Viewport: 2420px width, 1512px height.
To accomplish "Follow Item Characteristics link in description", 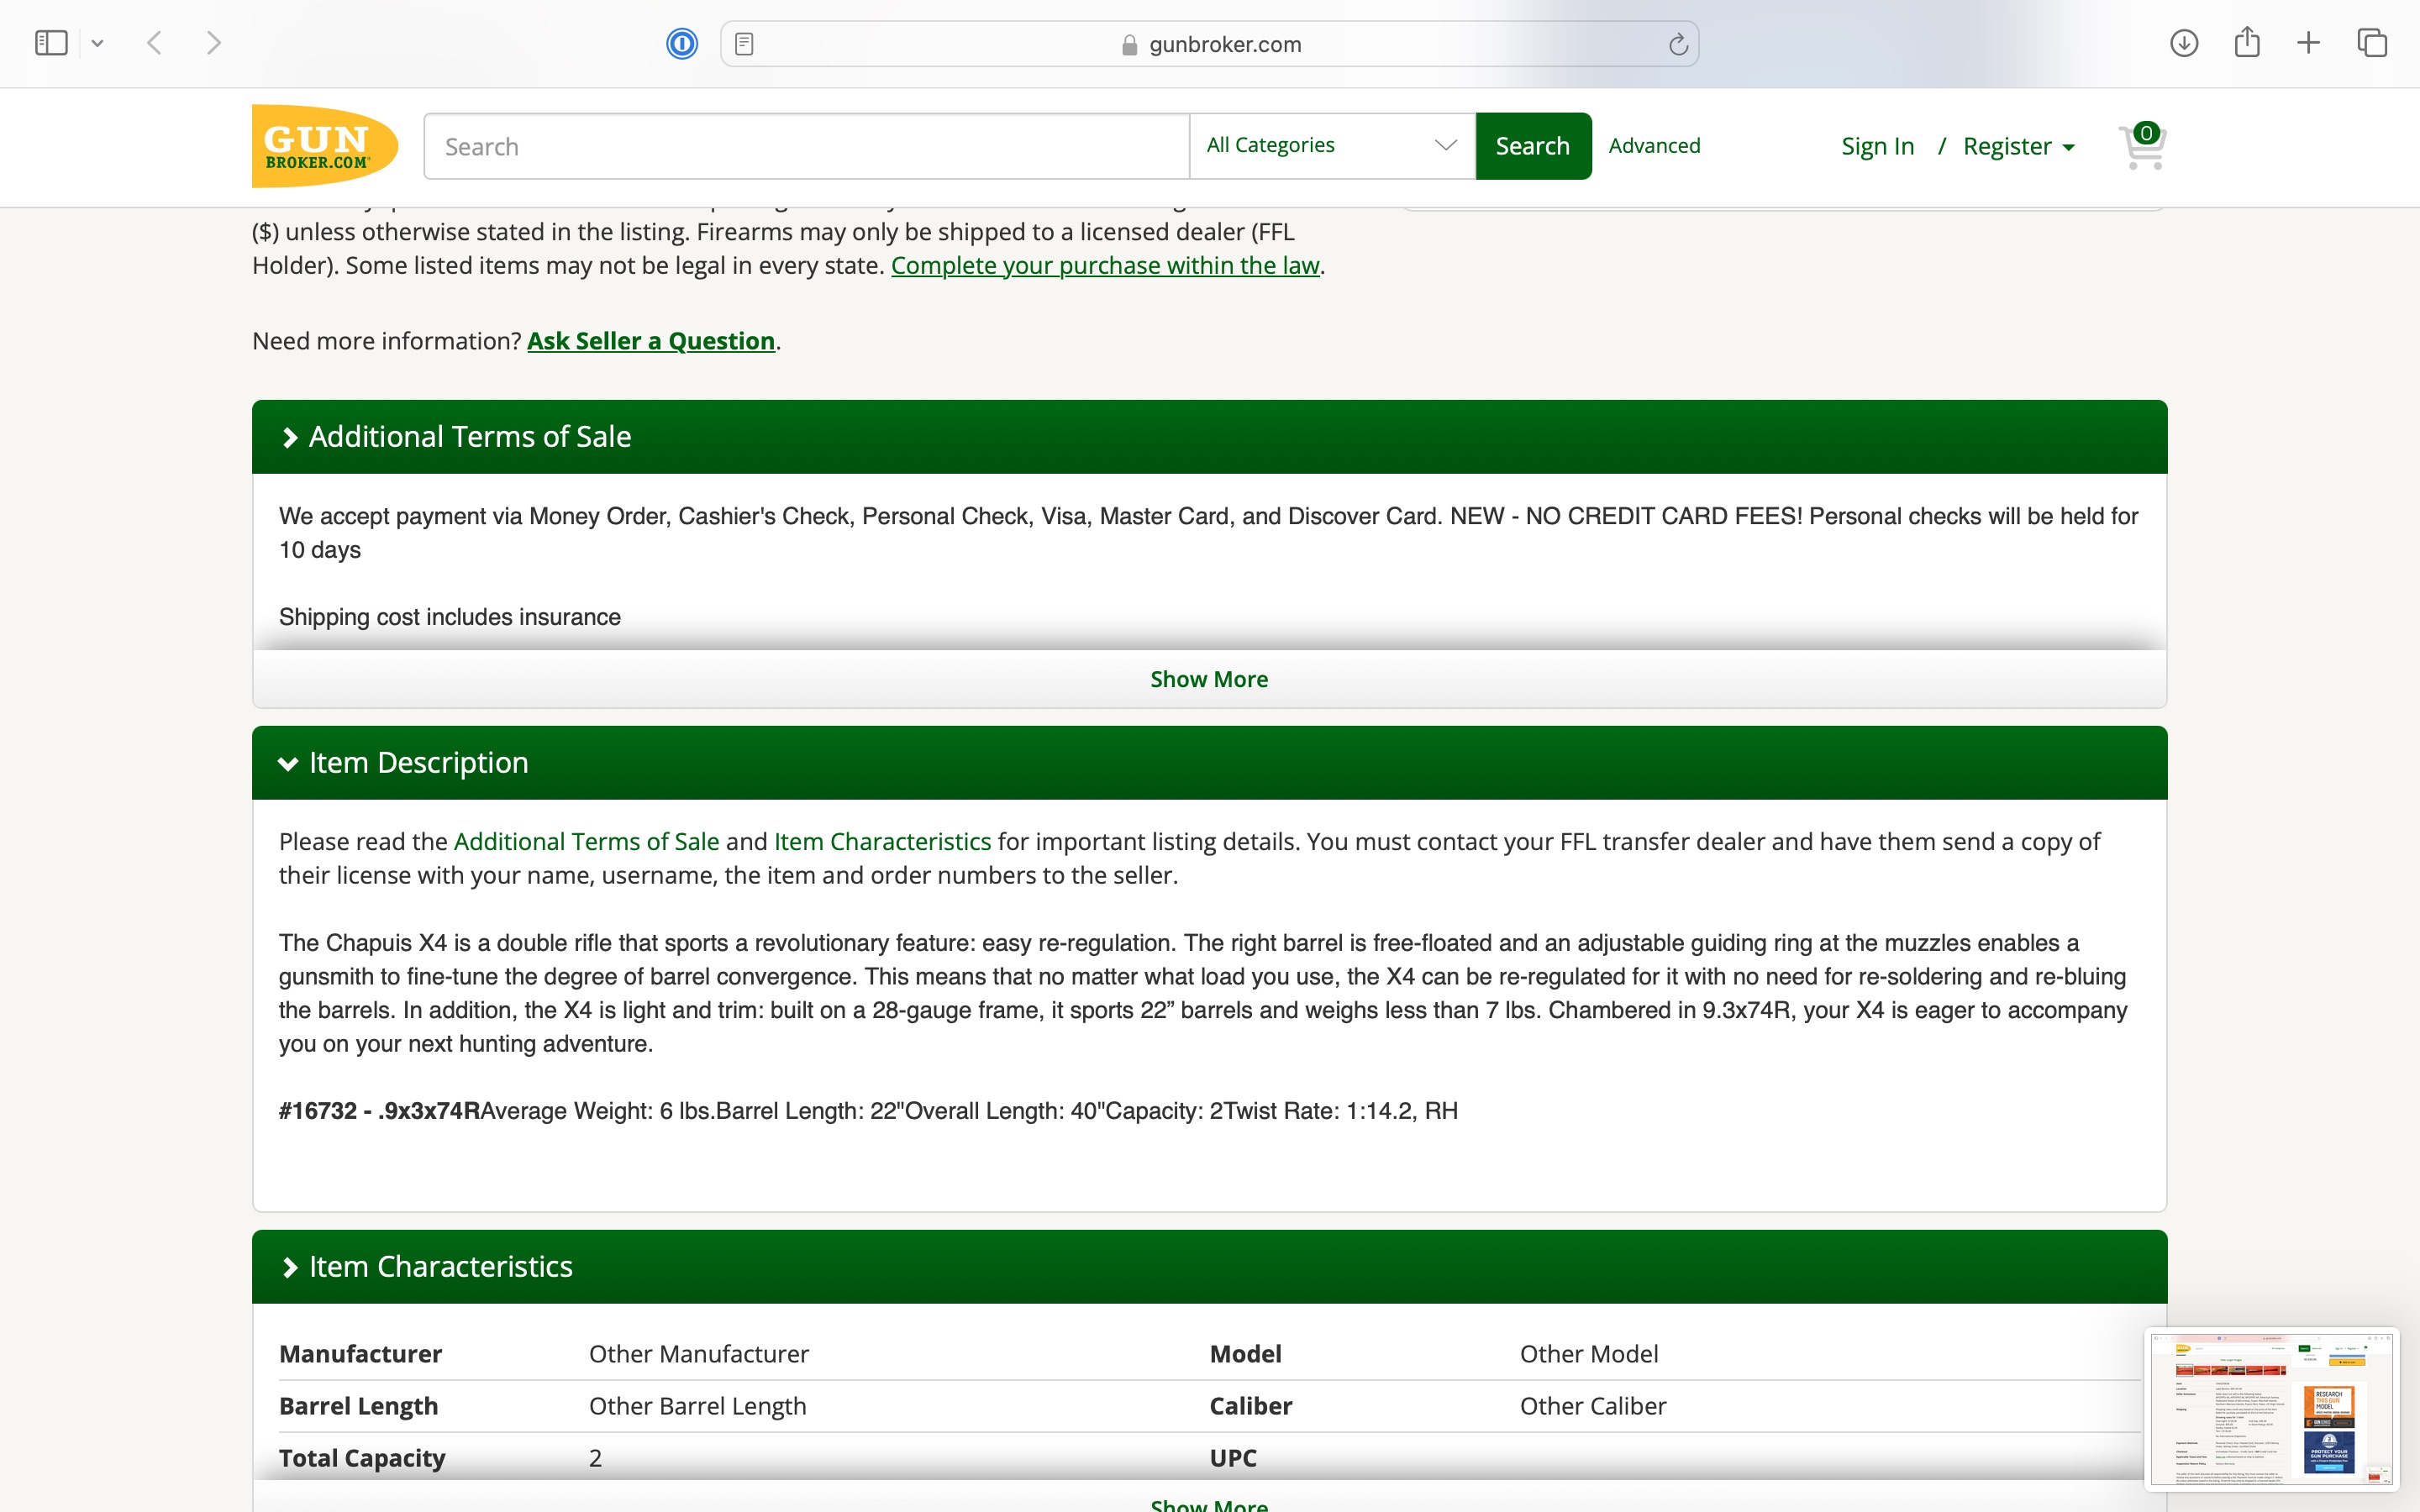I will point(882,842).
